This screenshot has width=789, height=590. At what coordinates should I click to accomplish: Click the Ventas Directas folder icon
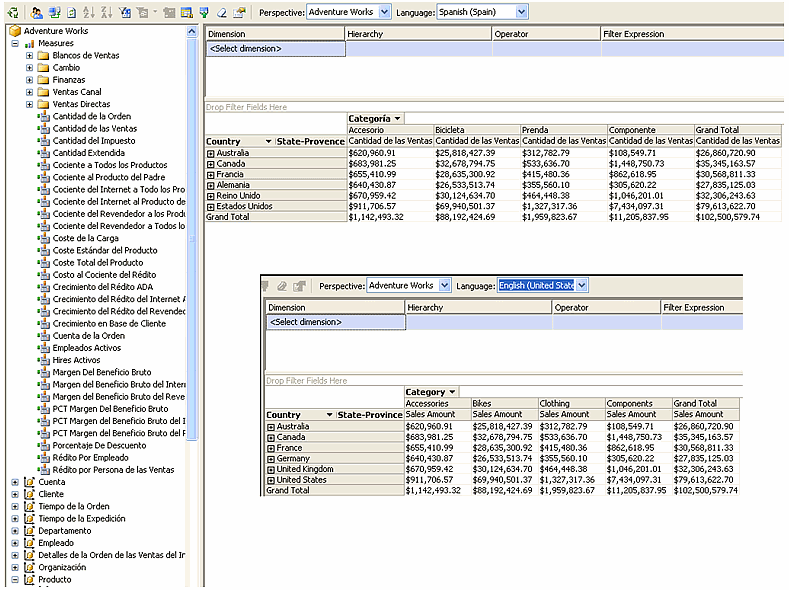click(43, 104)
